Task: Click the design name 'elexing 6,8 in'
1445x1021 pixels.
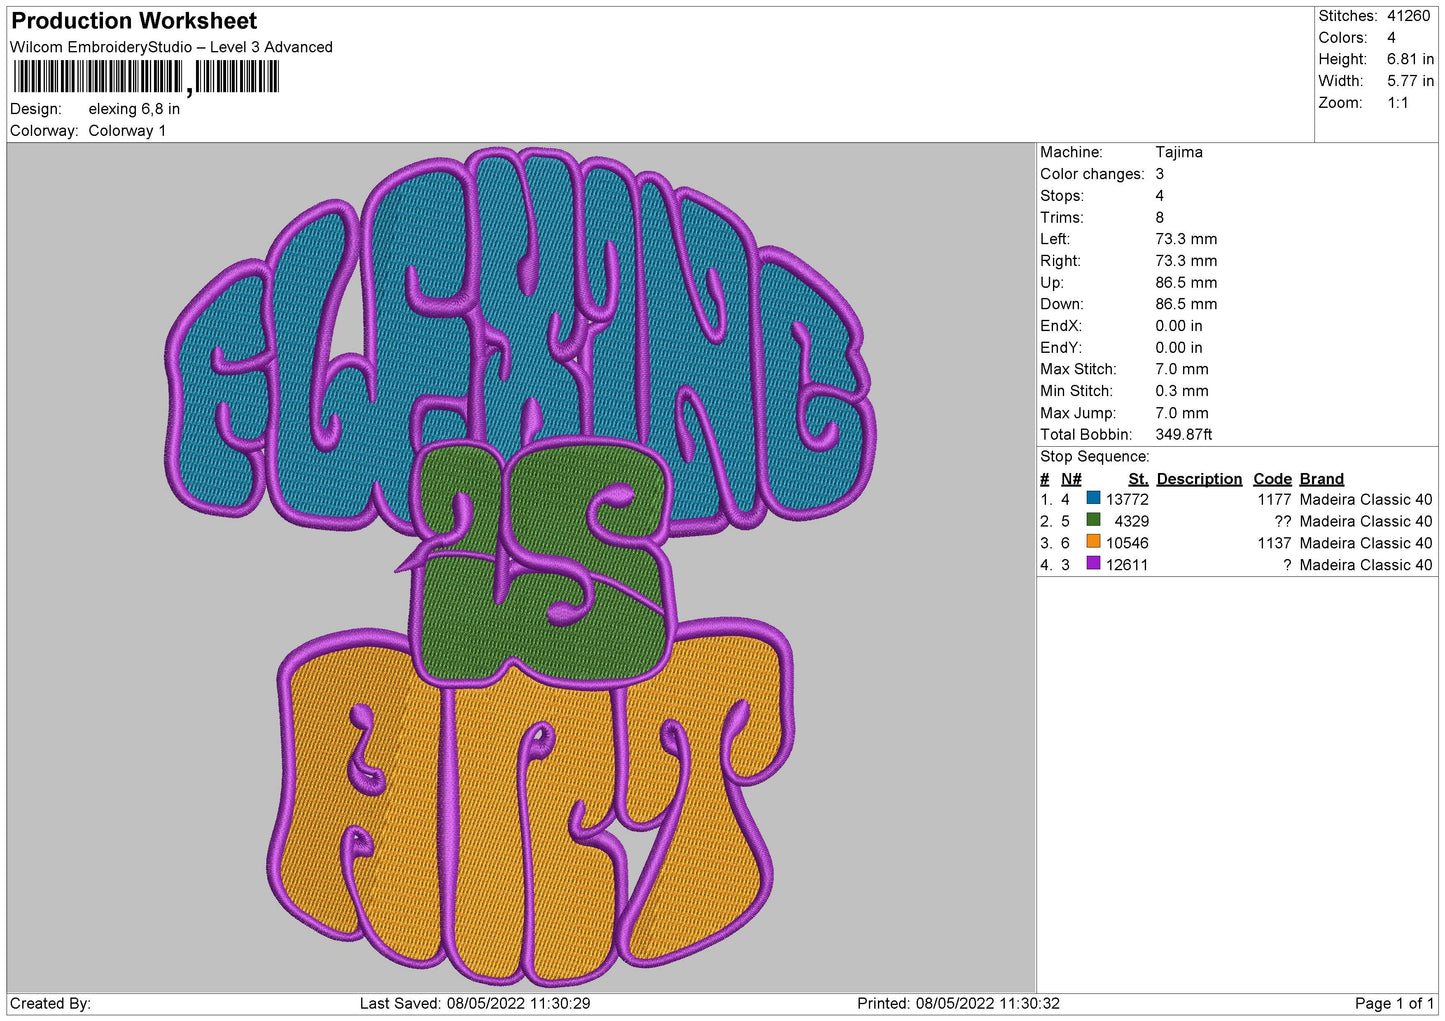Action: pos(134,109)
